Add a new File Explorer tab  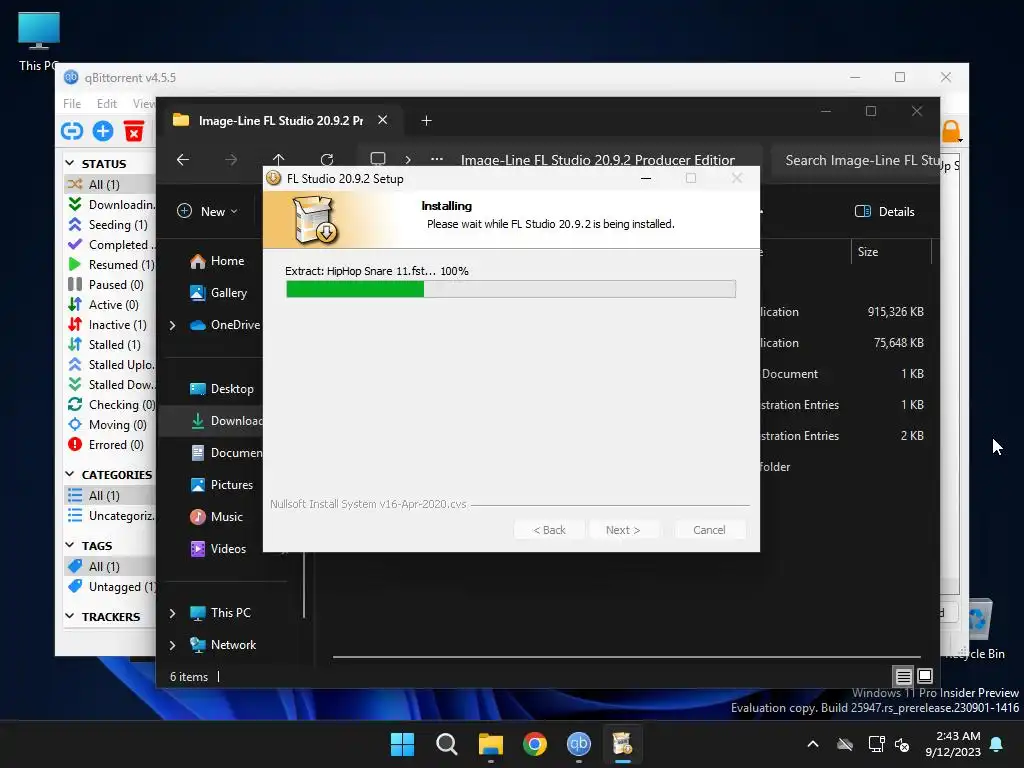coord(426,121)
